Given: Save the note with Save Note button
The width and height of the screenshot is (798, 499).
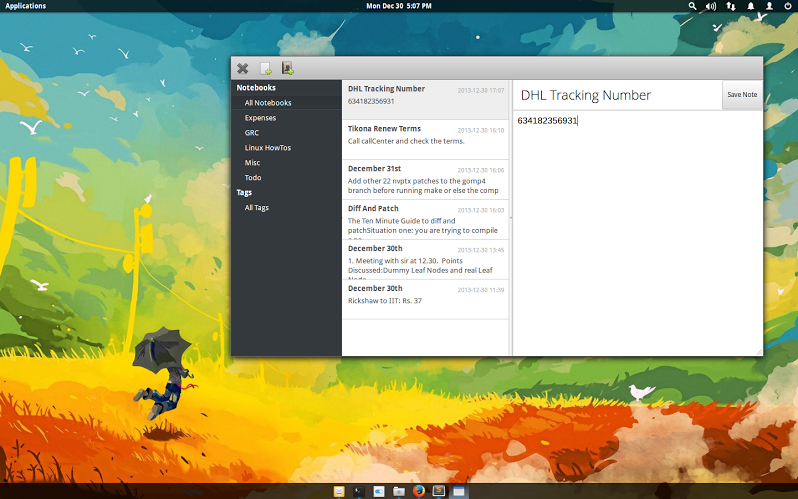Looking at the screenshot, I should (x=742, y=95).
